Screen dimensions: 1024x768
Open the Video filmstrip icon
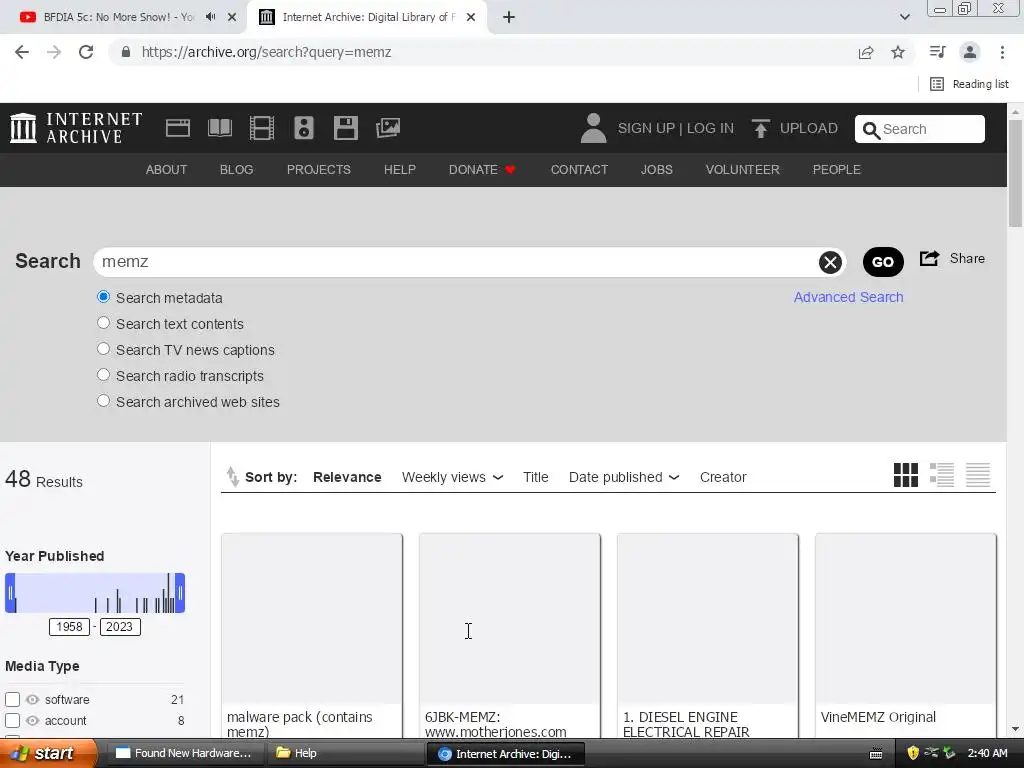(x=262, y=128)
